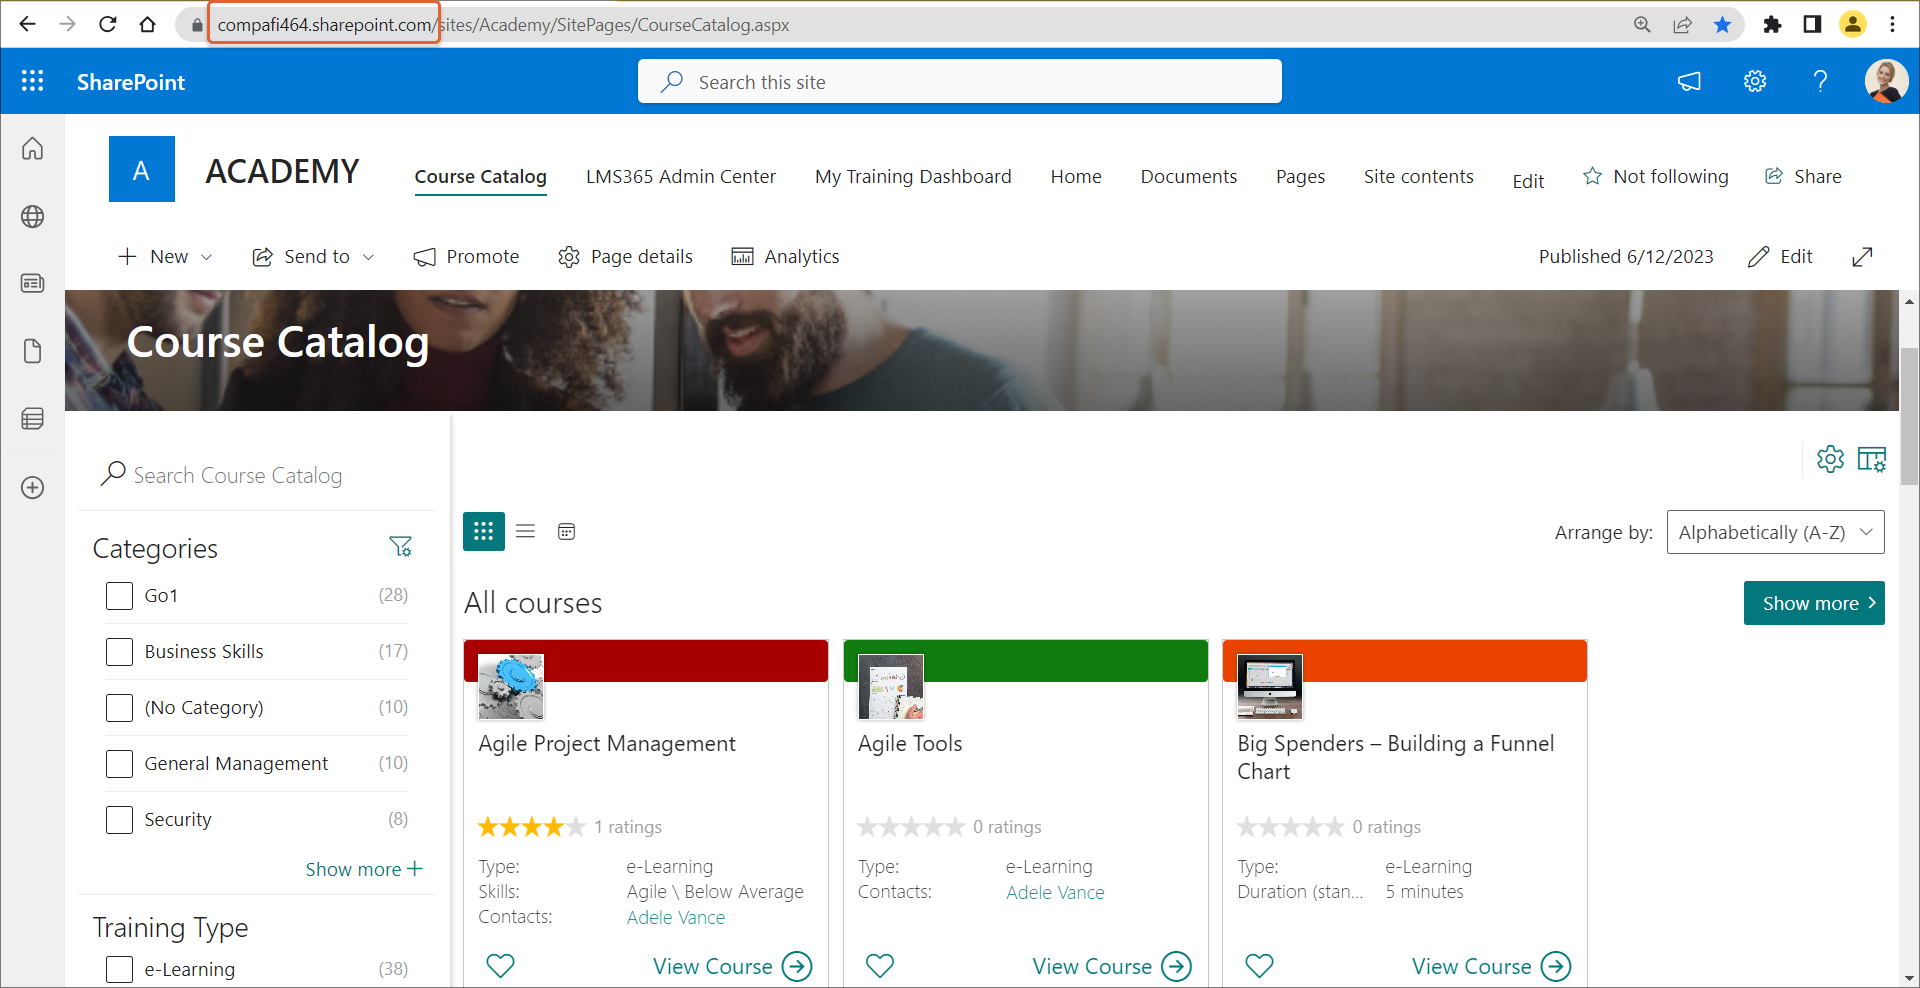
Task: Go to My Training Dashboard
Action: click(912, 177)
